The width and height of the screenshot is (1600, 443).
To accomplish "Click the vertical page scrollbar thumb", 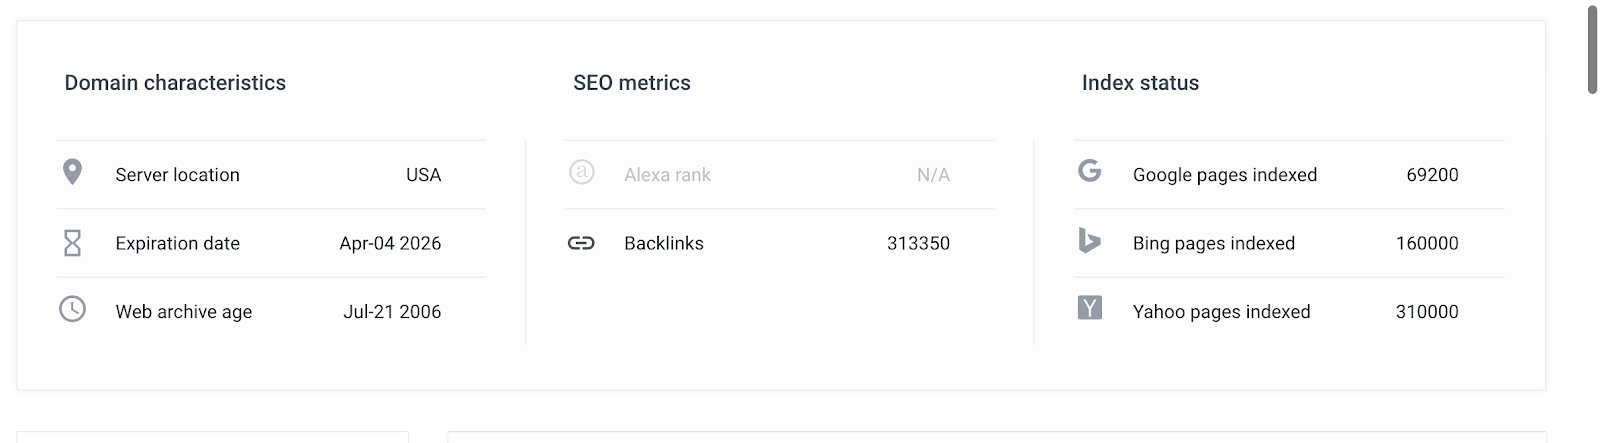I will [1592, 50].
